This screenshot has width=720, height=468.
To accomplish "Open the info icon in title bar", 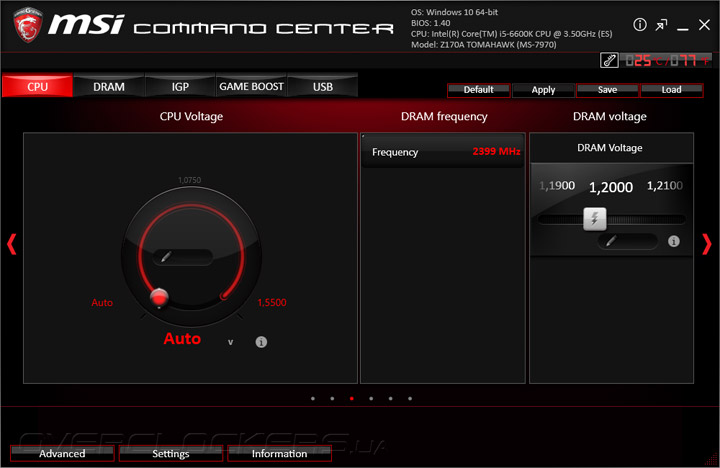I will [x=640, y=24].
